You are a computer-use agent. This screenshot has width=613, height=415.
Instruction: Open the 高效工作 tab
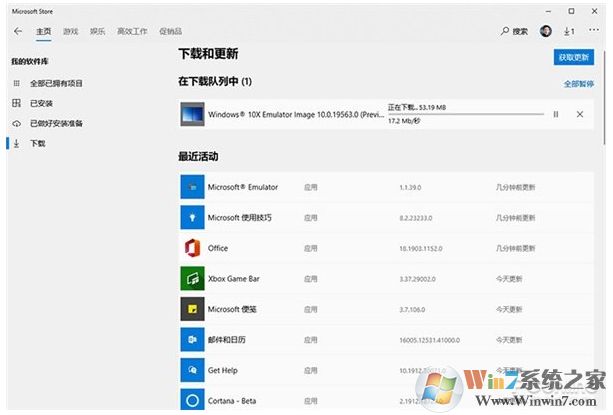132,31
